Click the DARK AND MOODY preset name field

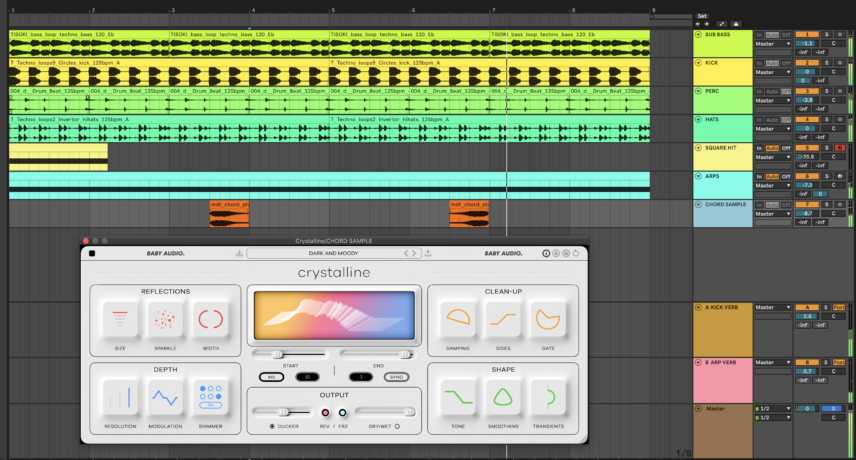(x=333, y=253)
